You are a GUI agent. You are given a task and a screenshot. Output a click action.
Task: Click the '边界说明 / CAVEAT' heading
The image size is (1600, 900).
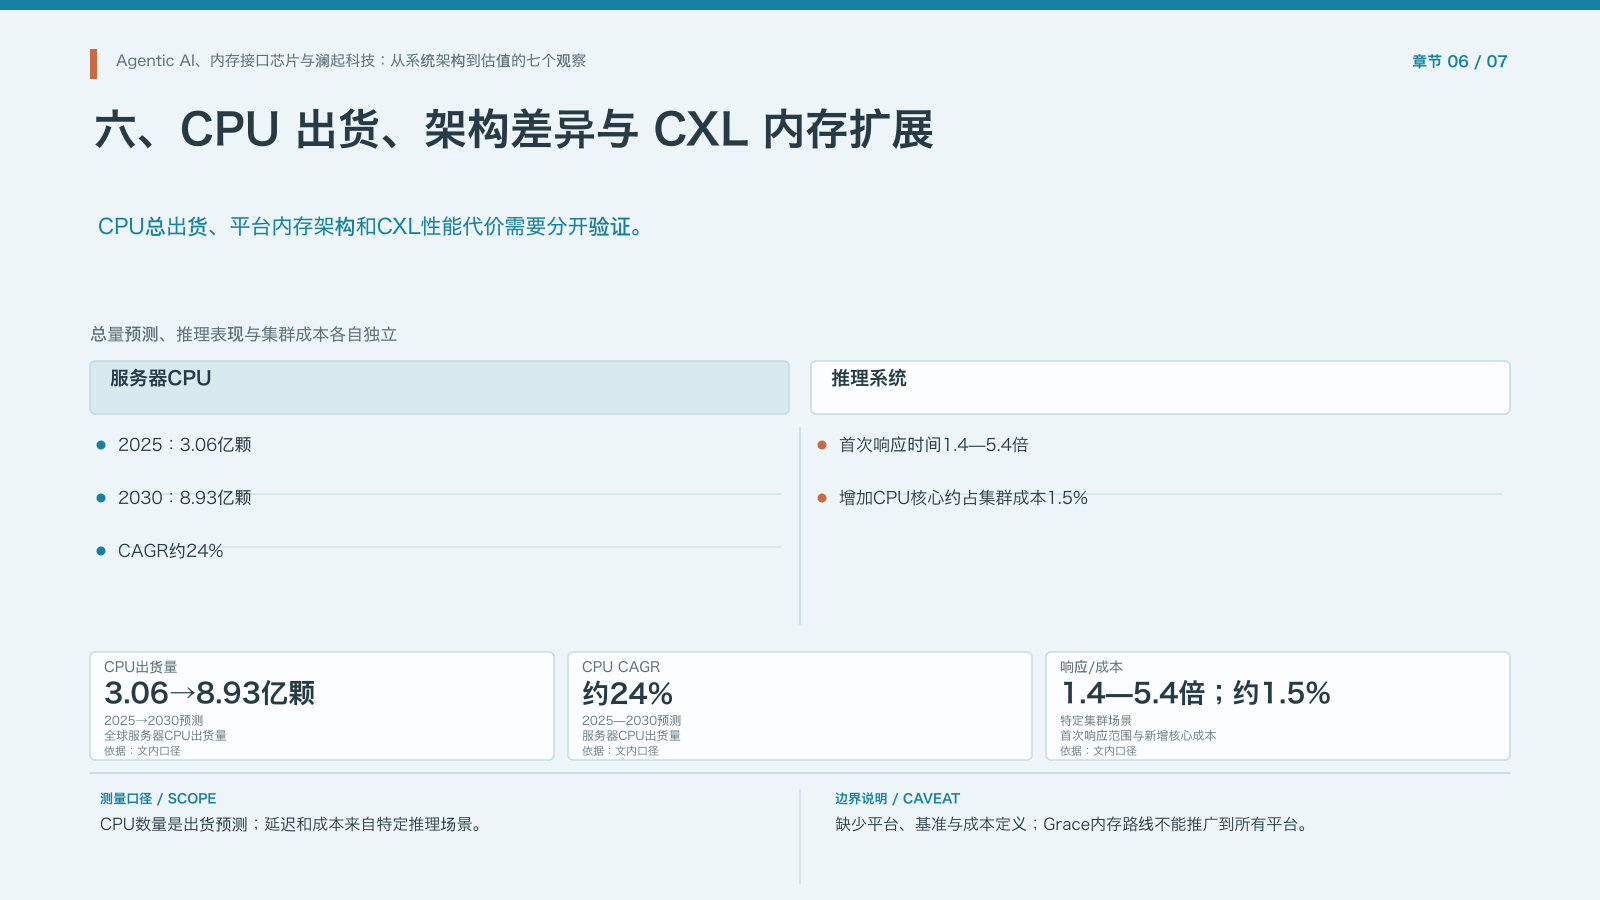pyautogui.click(x=897, y=799)
